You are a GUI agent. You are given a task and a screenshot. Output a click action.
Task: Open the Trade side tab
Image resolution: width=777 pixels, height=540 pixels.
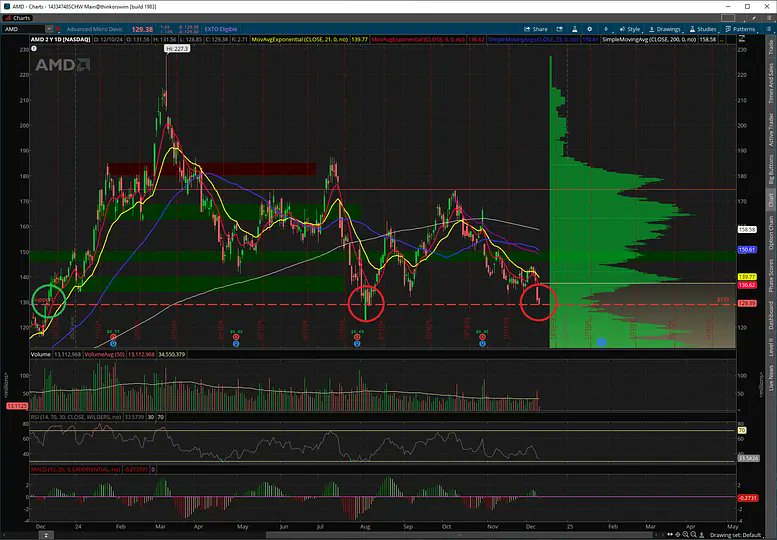coord(771,47)
